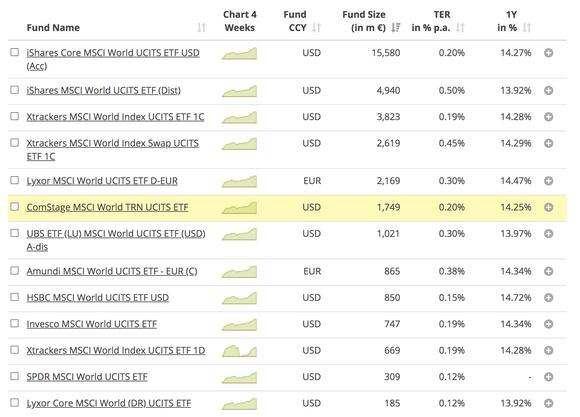Add Xtrackers MSCI World Index 1C via plus icon
The image size is (580, 417).
click(549, 117)
